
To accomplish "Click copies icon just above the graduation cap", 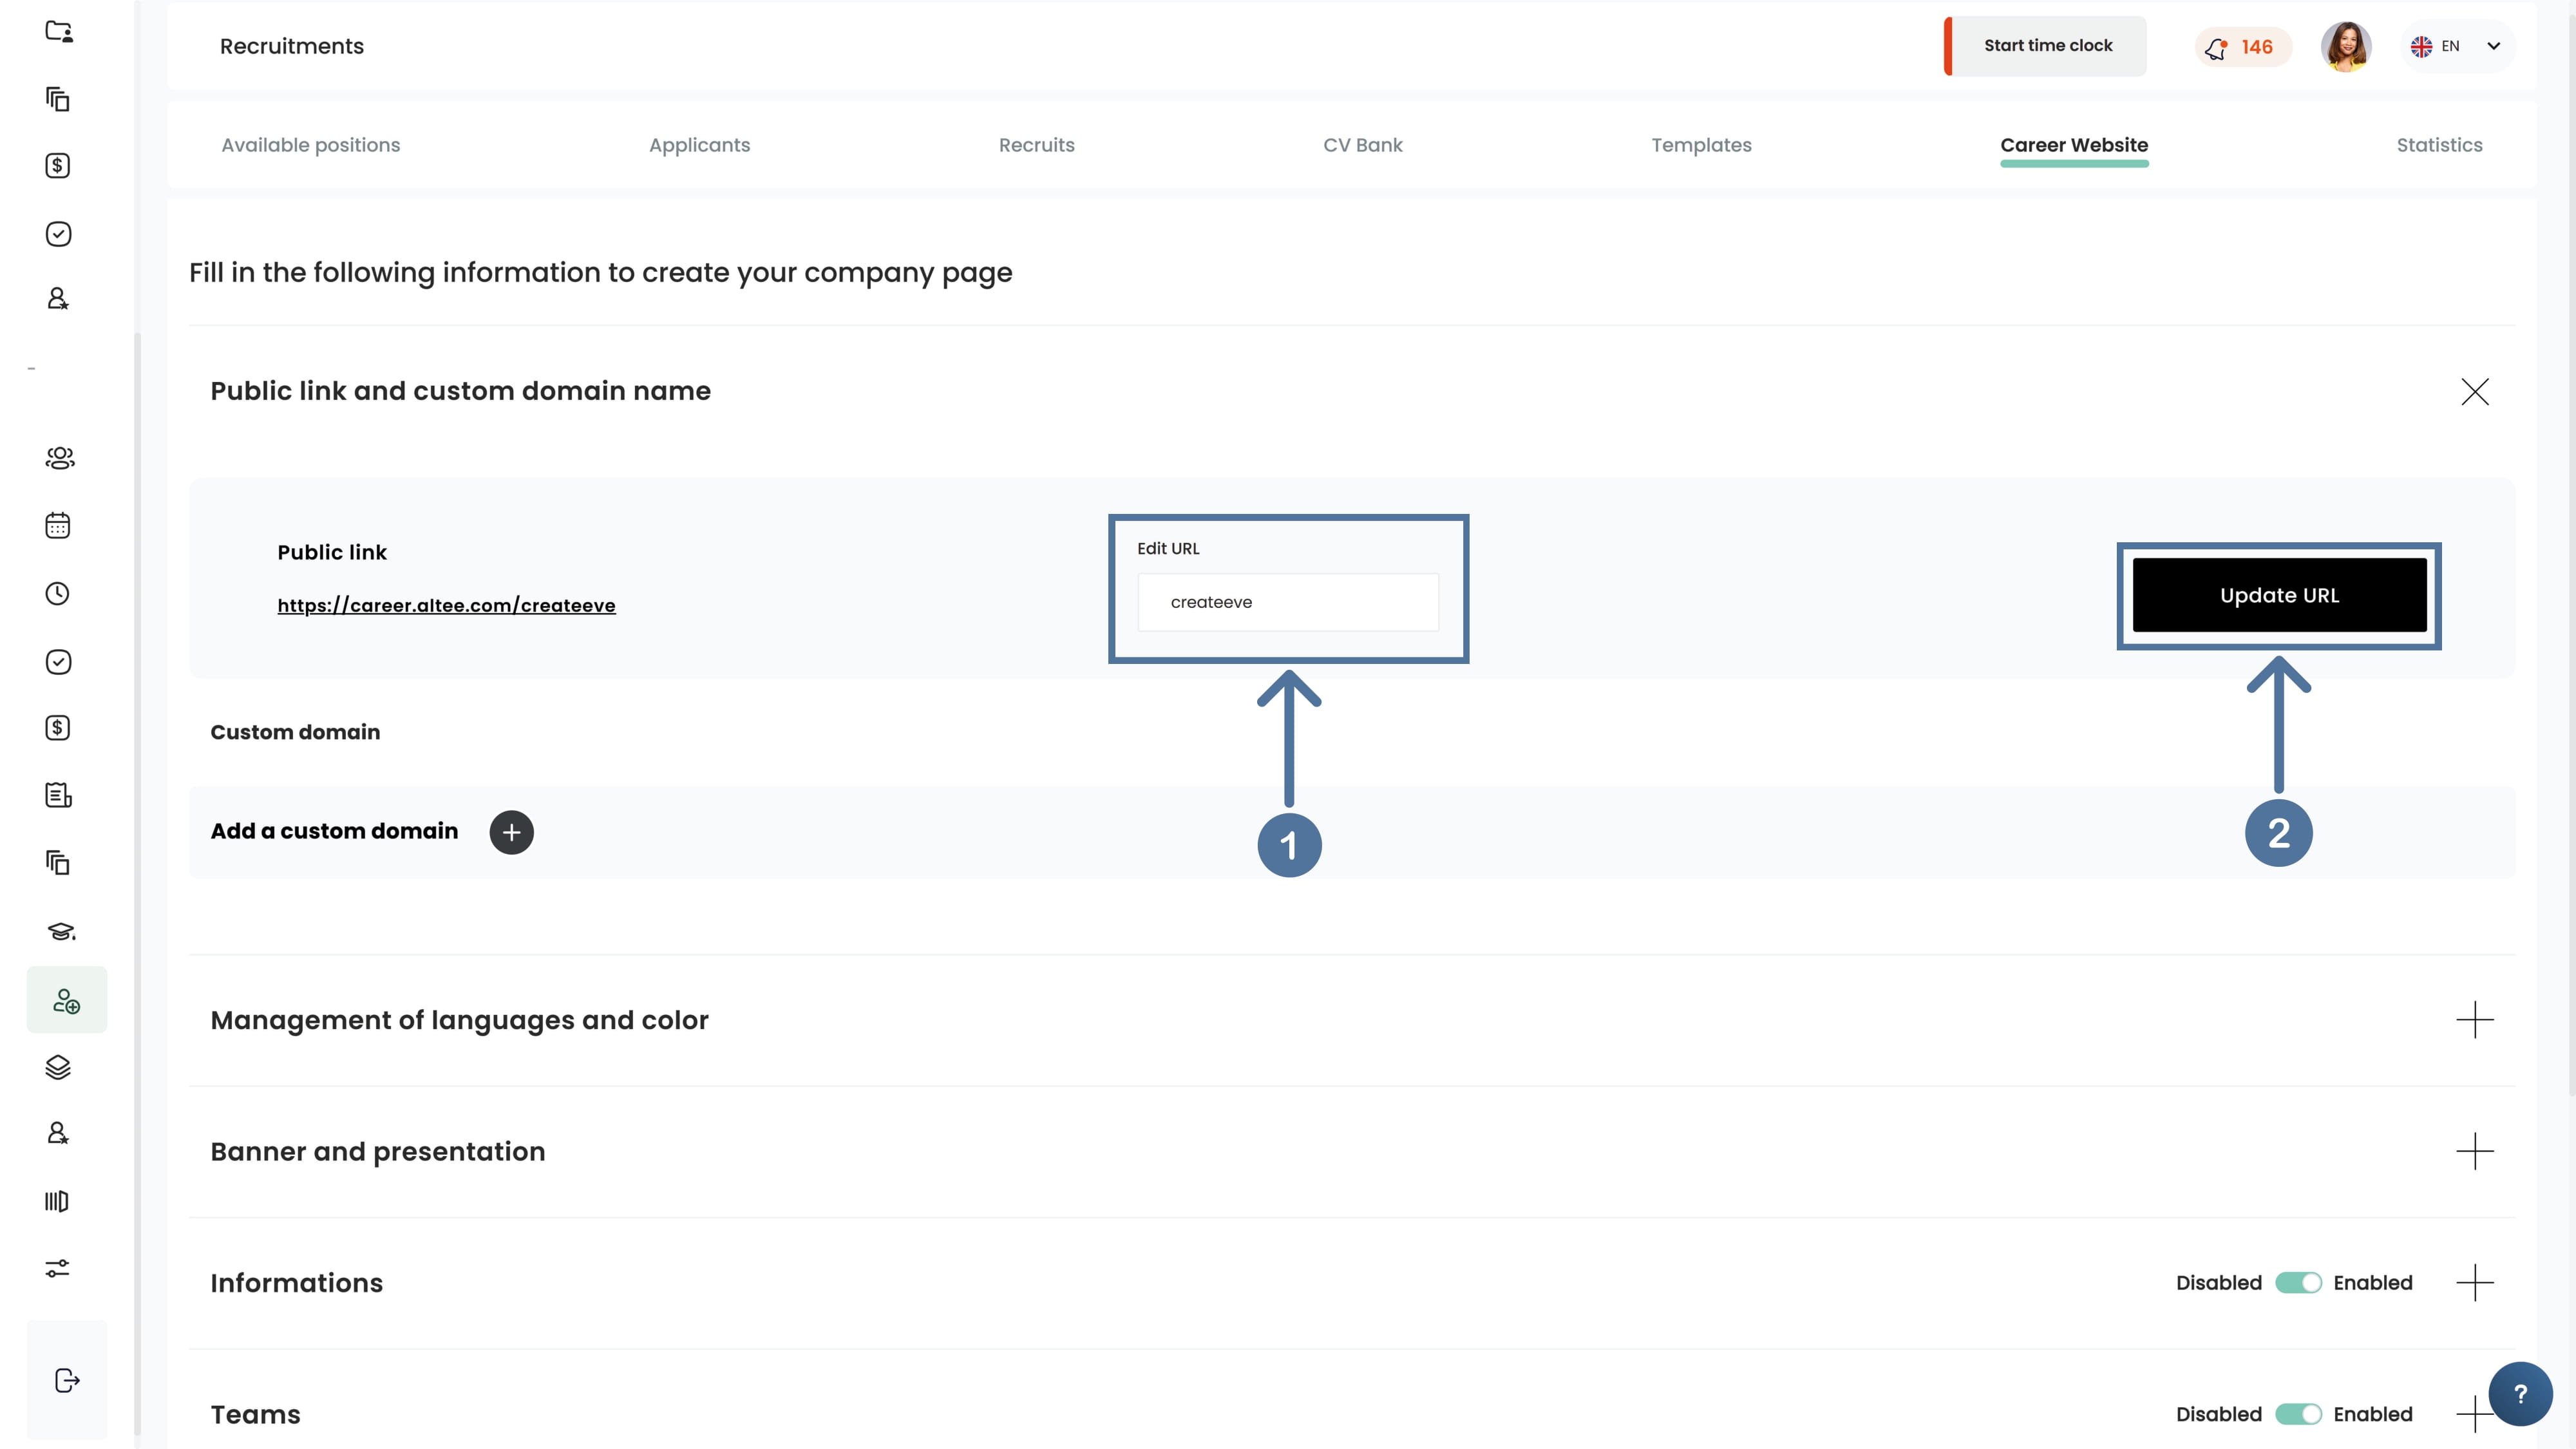I will tap(58, 862).
